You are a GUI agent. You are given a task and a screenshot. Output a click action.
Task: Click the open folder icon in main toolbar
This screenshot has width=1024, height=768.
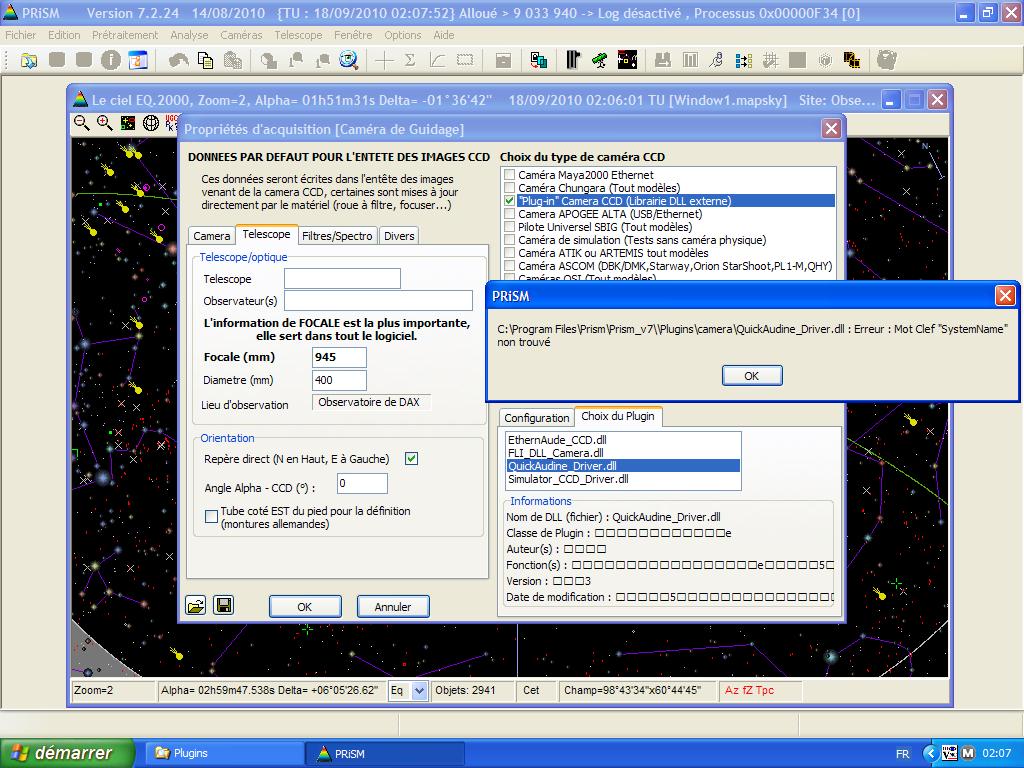click(29, 60)
